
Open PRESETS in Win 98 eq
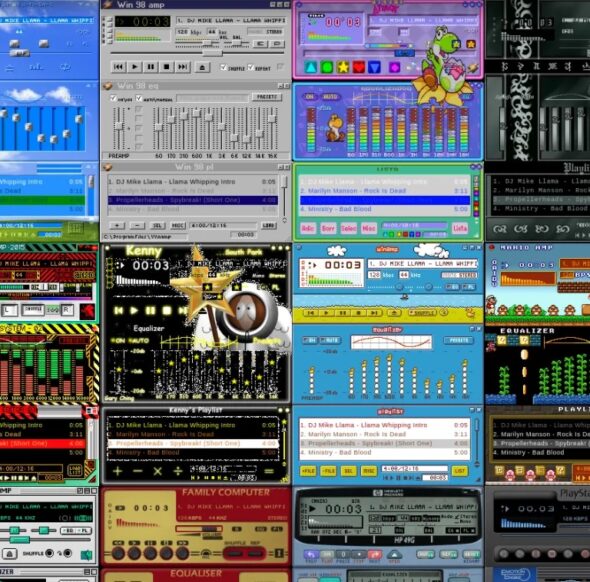point(267,97)
